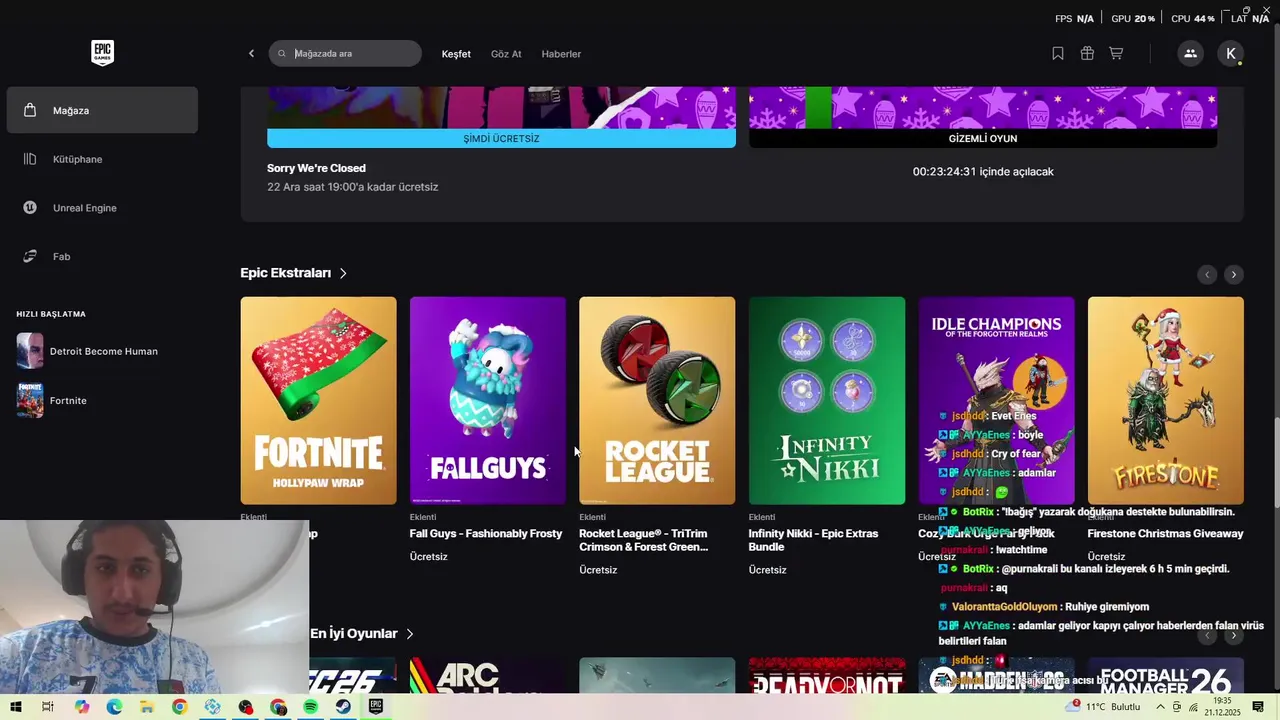
Task: Open Steam from the taskbar
Action: click(343, 707)
